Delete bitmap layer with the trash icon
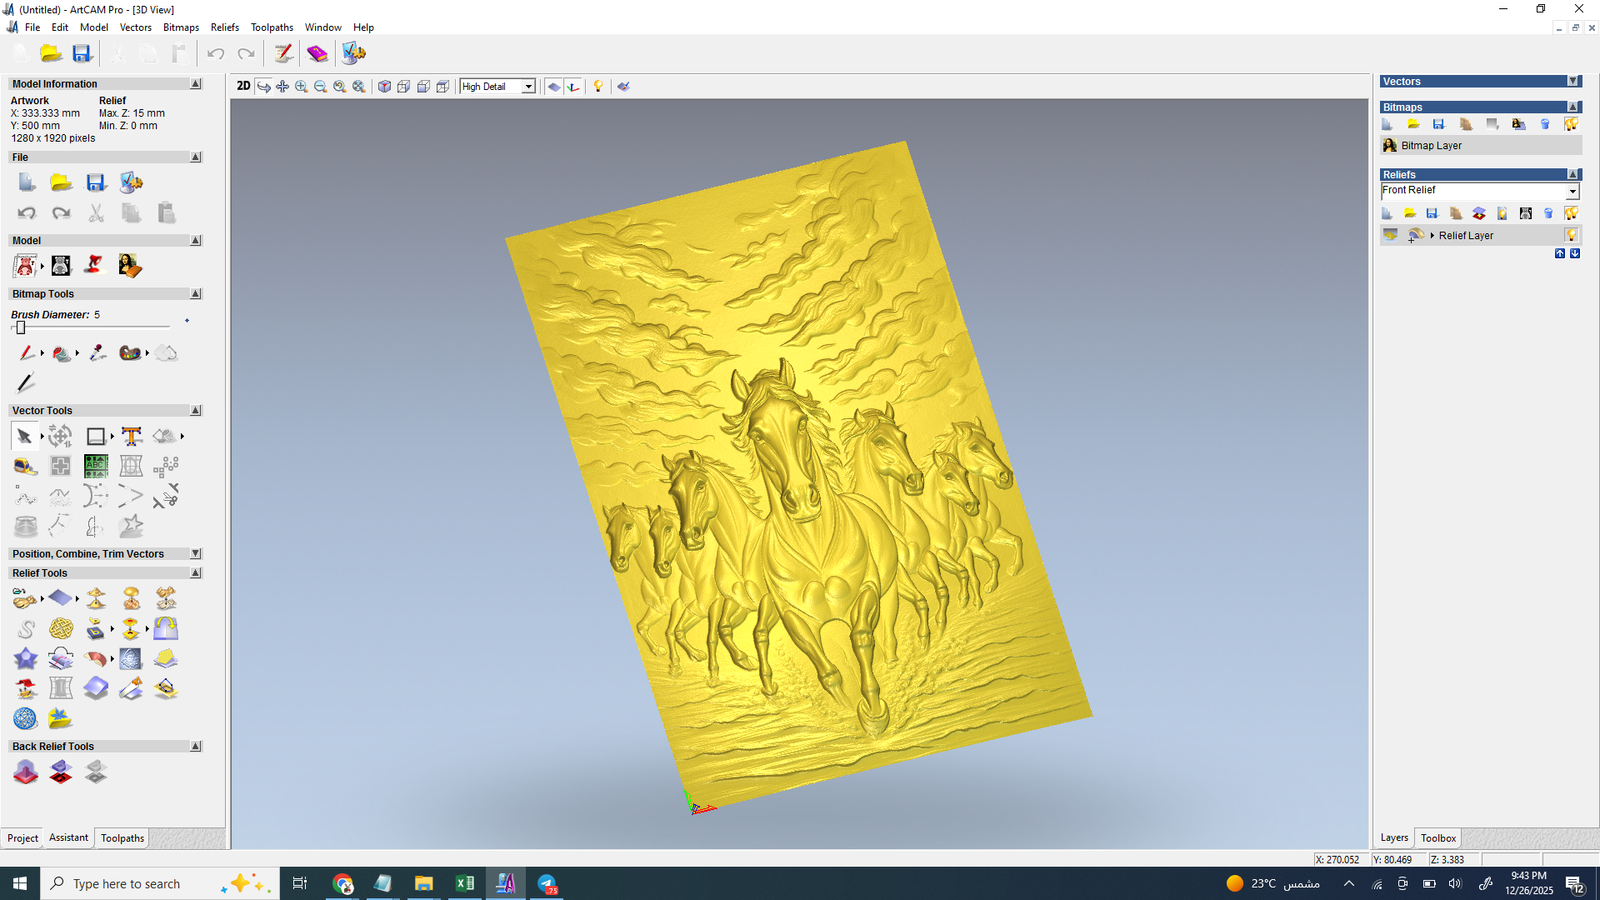 pos(1545,124)
